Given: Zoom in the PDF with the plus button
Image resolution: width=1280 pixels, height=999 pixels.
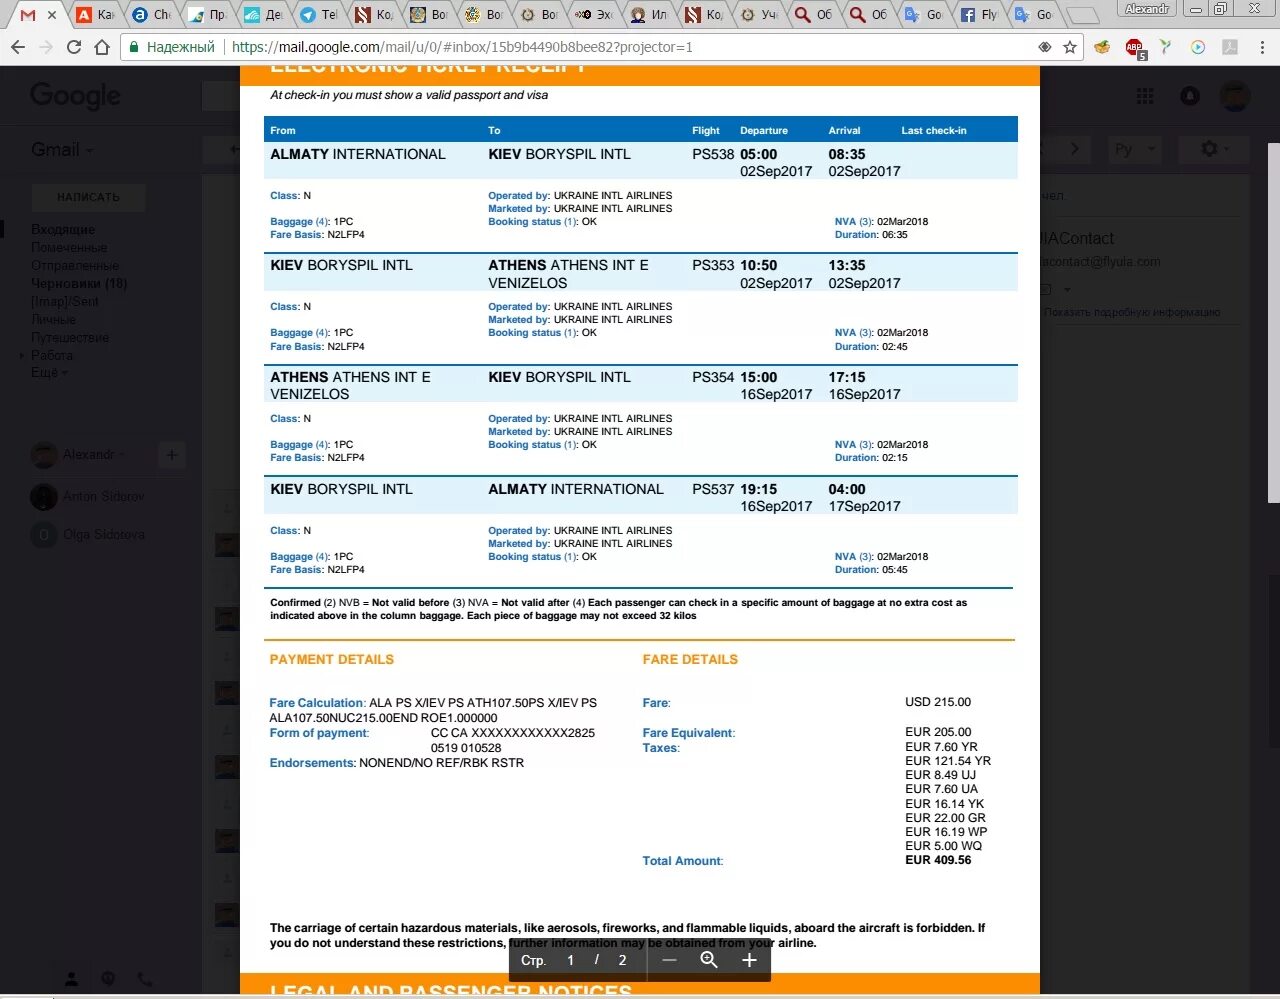Looking at the screenshot, I should click(749, 960).
